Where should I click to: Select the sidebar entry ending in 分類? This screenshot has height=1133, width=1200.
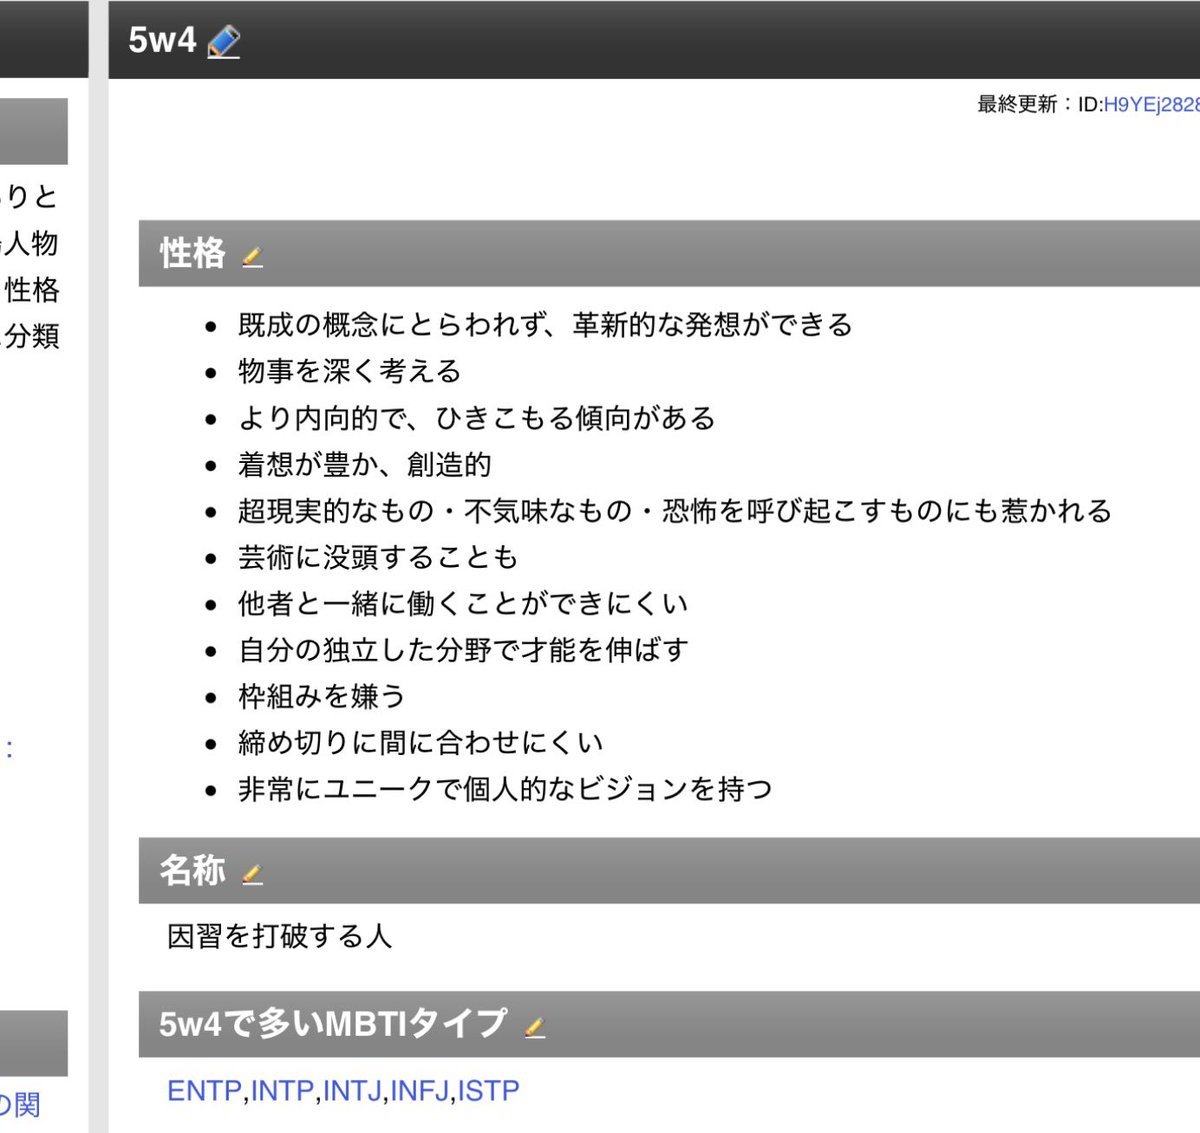30,336
